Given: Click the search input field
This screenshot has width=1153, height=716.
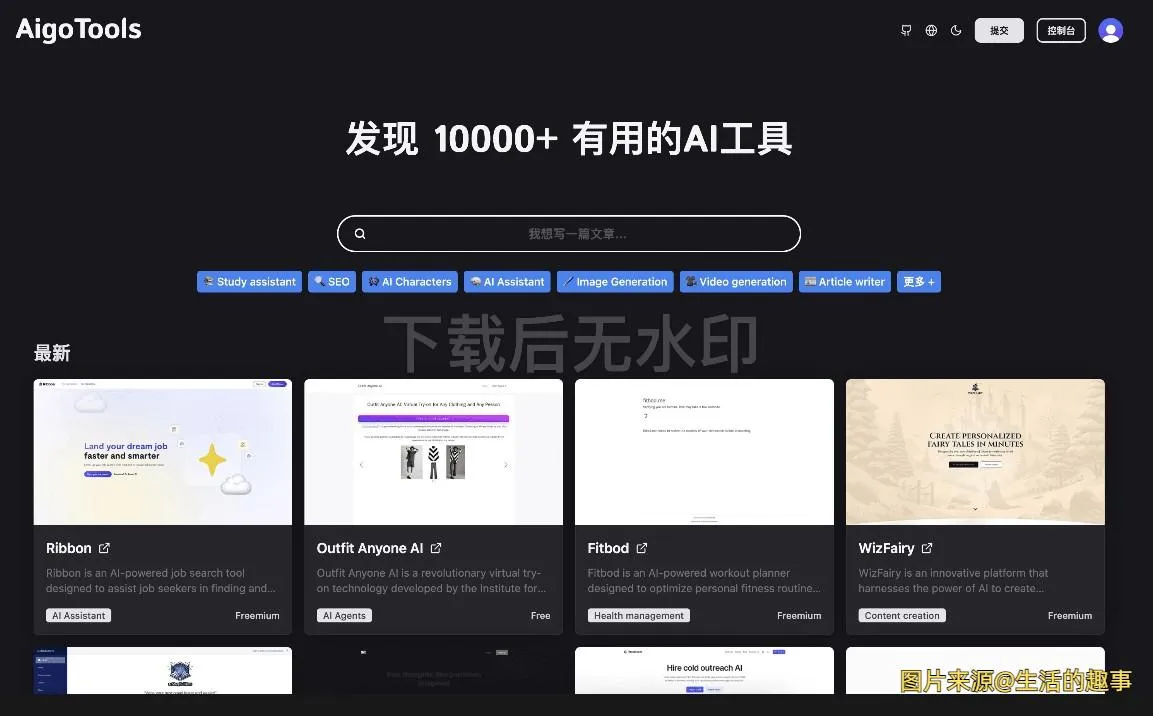Looking at the screenshot, I should tap(568, 233).
